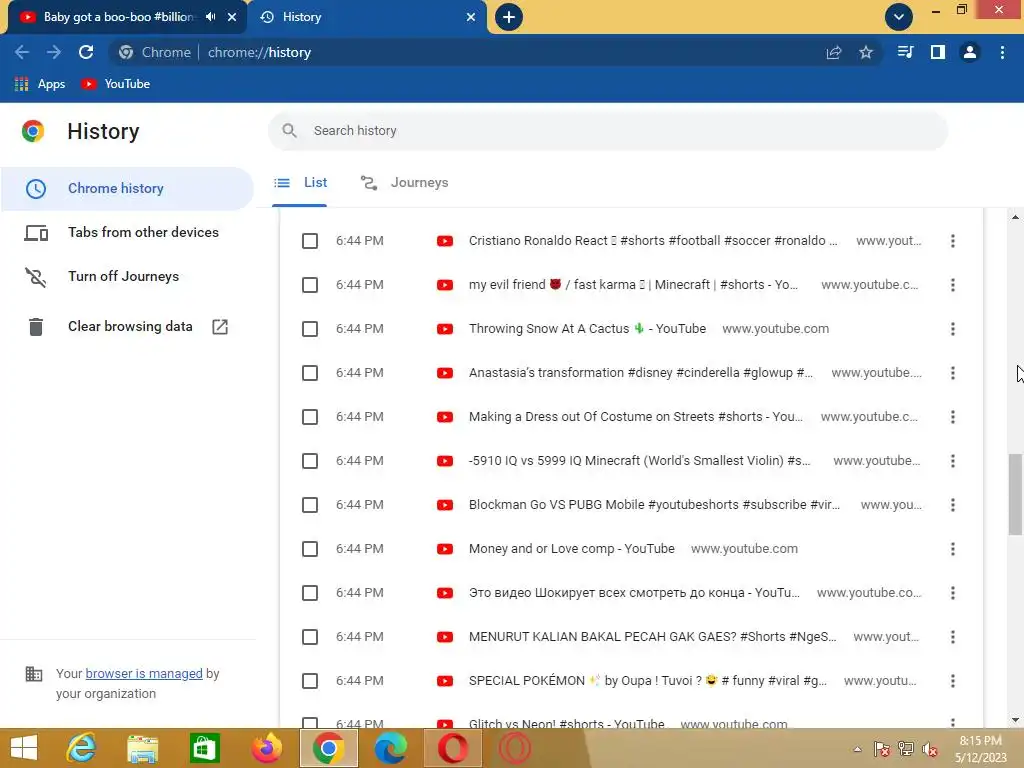Open the network status tray icon

[x=906, y=749]
